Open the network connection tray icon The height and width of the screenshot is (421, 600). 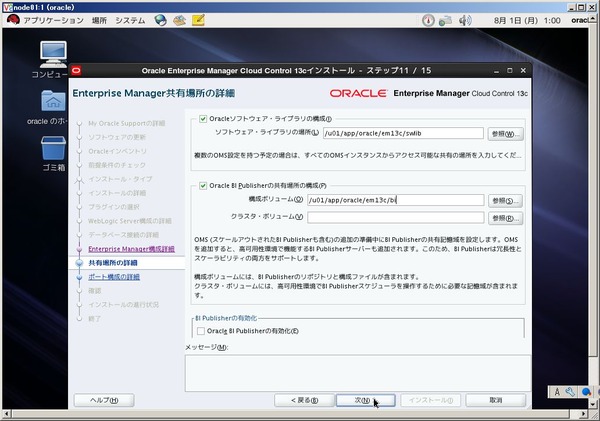445,20
